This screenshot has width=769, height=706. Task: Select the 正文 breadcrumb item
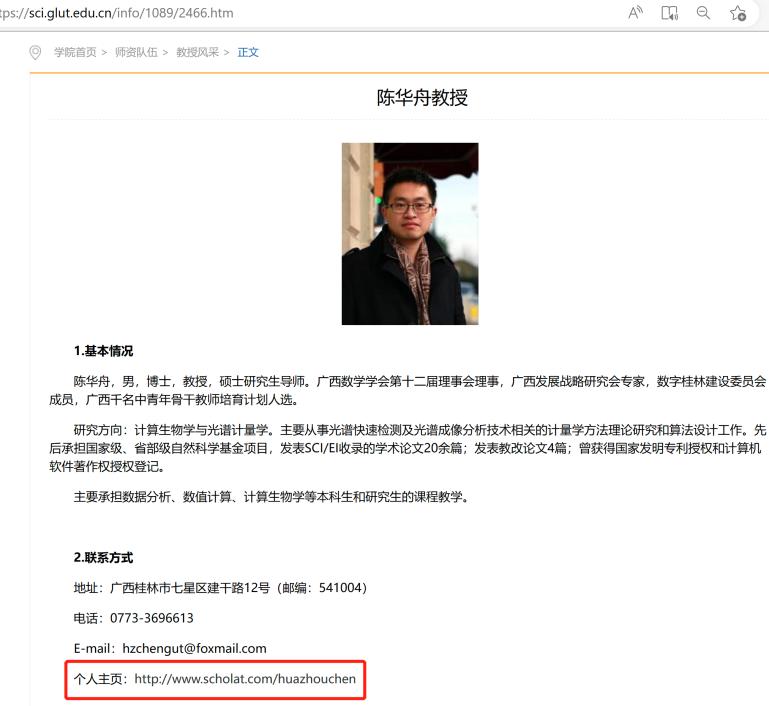248,52
